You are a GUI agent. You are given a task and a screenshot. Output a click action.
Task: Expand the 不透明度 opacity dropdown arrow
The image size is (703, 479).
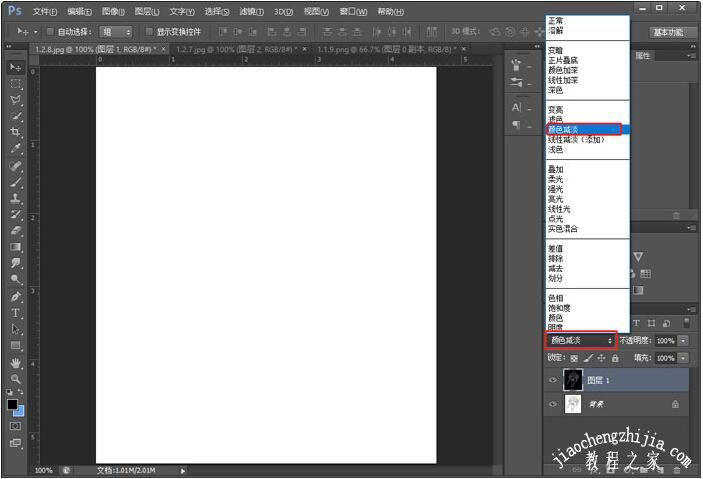click(683, 341)
